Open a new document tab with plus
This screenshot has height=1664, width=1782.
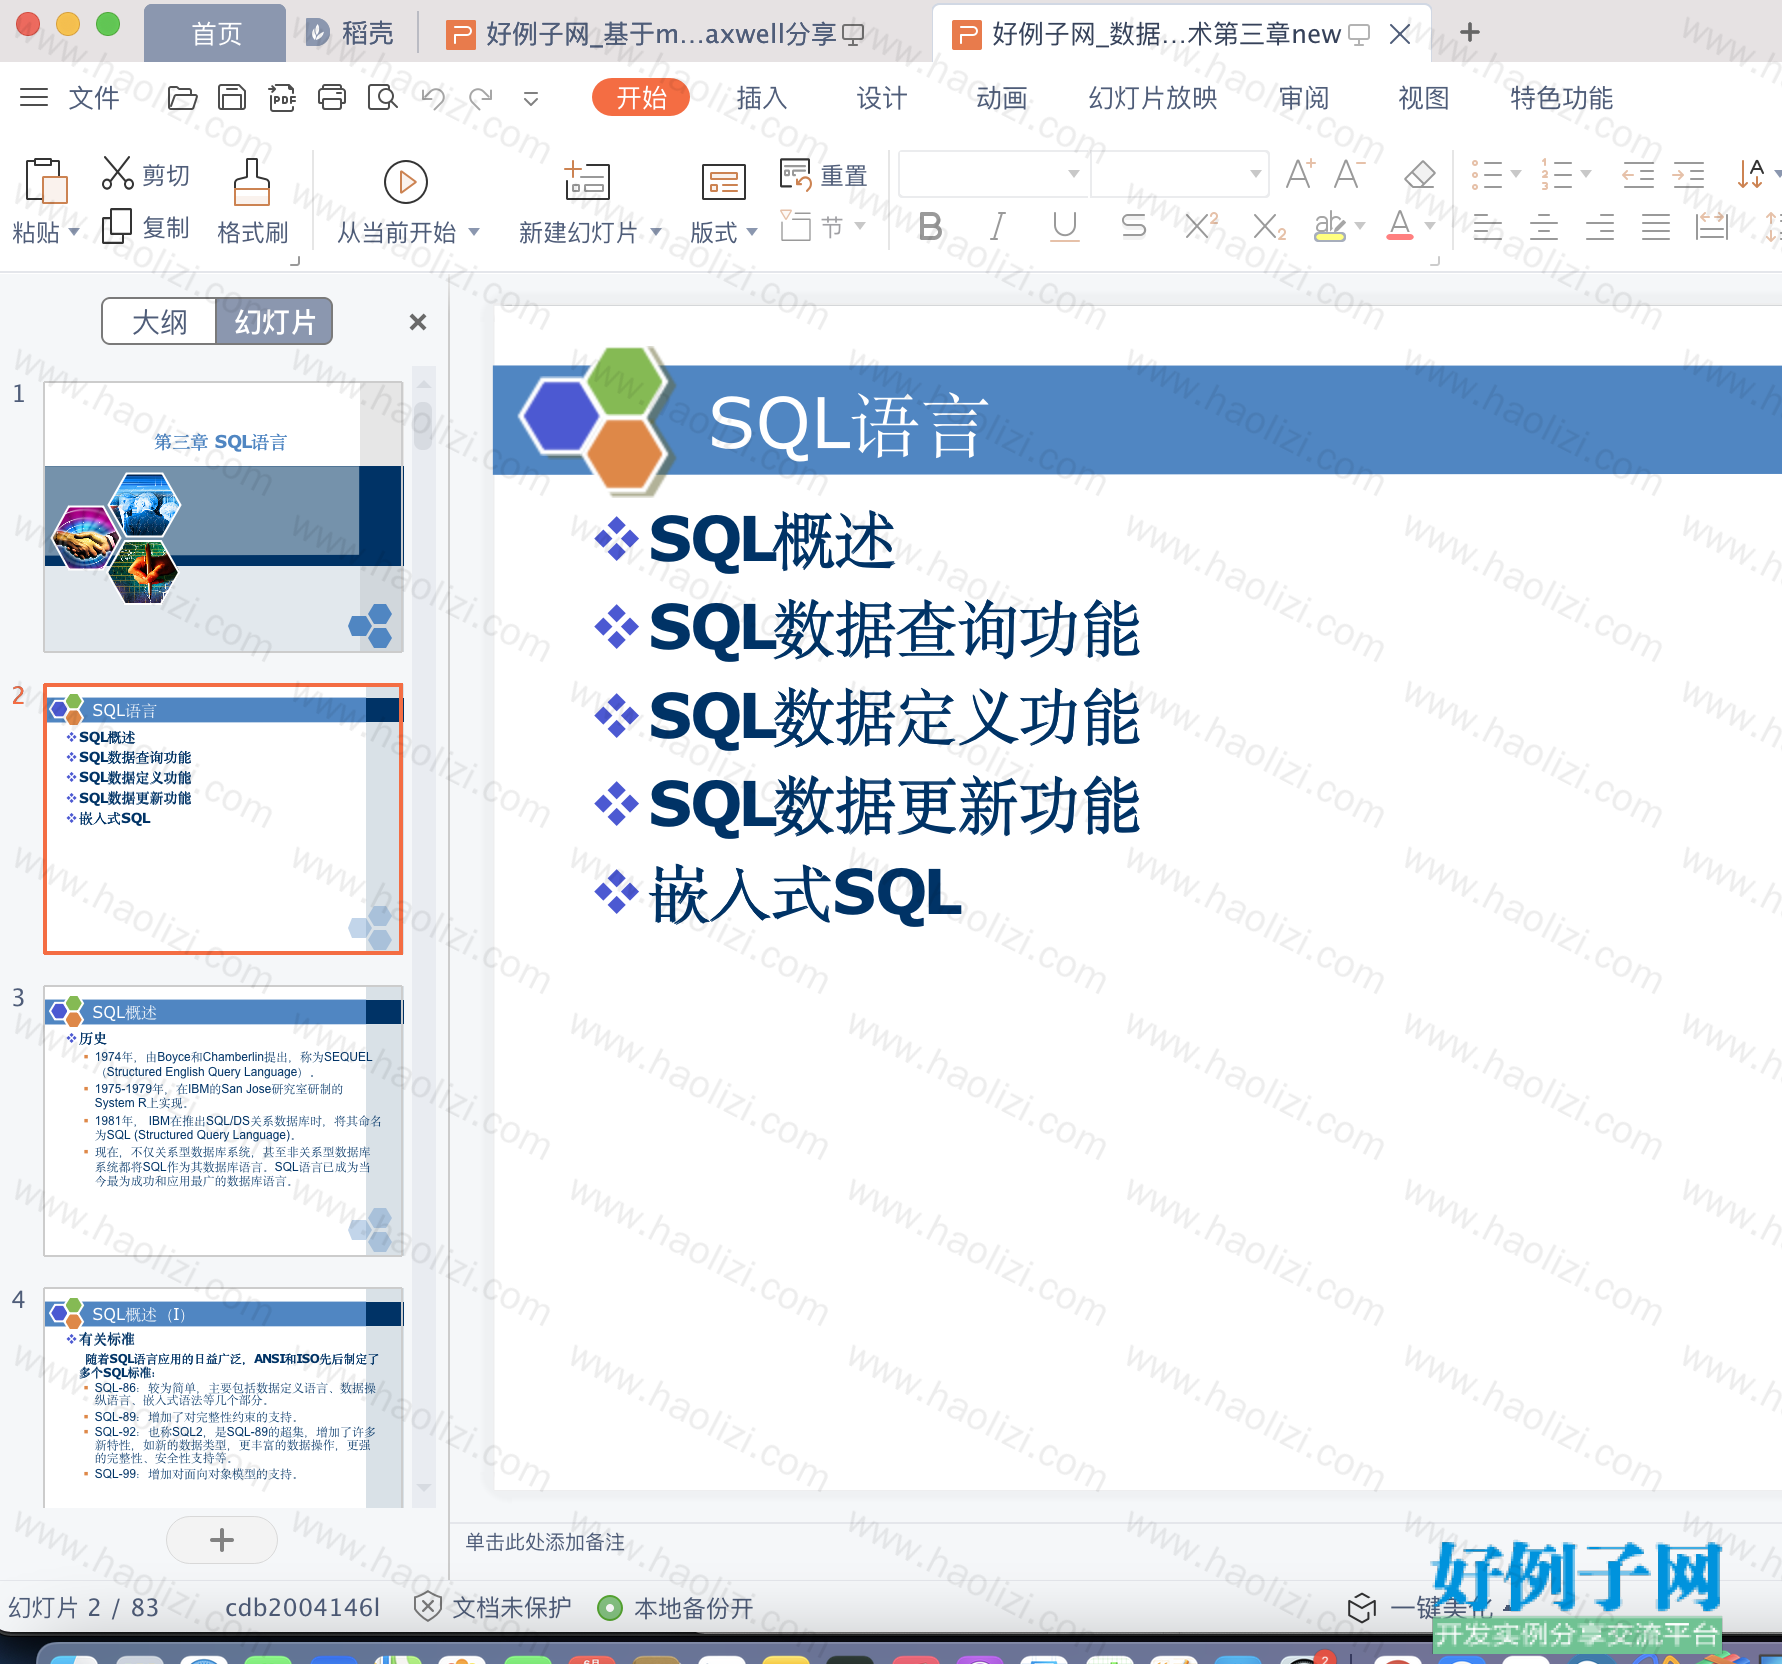click(x=1469, y=33)
